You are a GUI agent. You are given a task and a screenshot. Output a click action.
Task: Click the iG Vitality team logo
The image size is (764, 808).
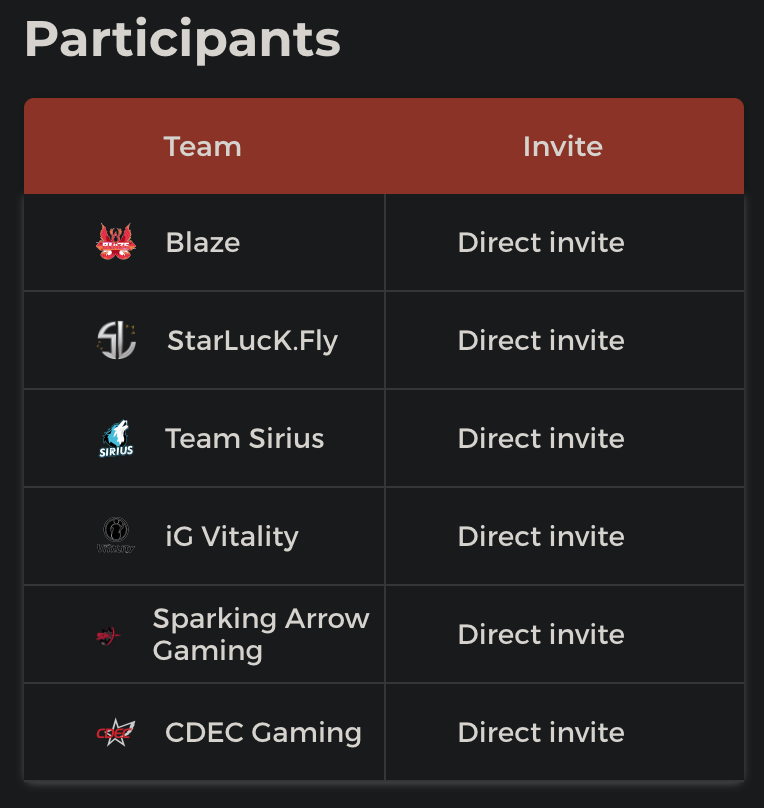click(116, 536)
